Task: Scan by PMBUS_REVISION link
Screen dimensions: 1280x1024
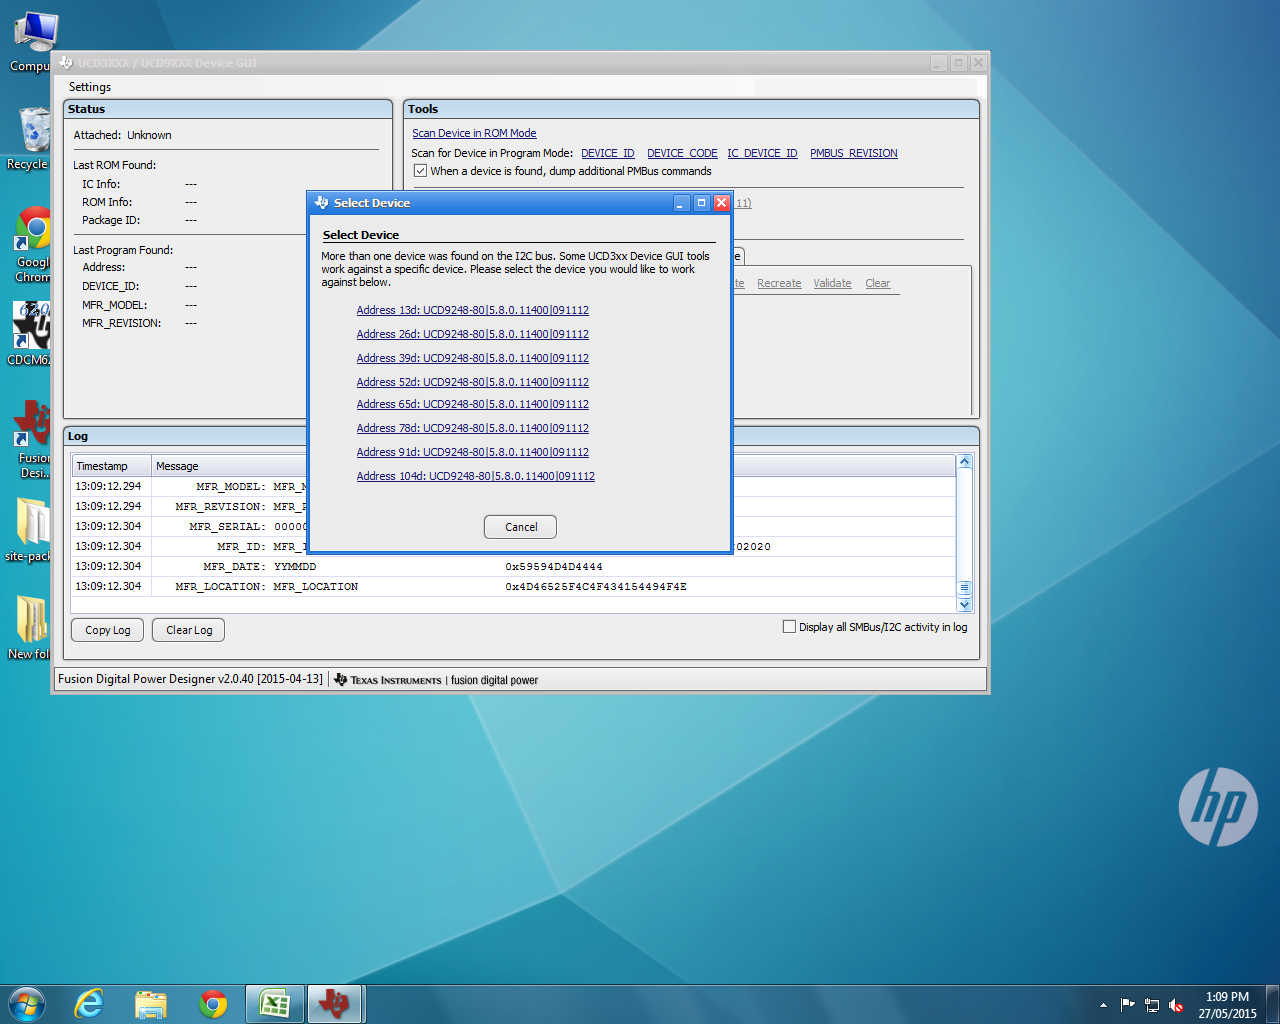Action: [x=854, y=153]
